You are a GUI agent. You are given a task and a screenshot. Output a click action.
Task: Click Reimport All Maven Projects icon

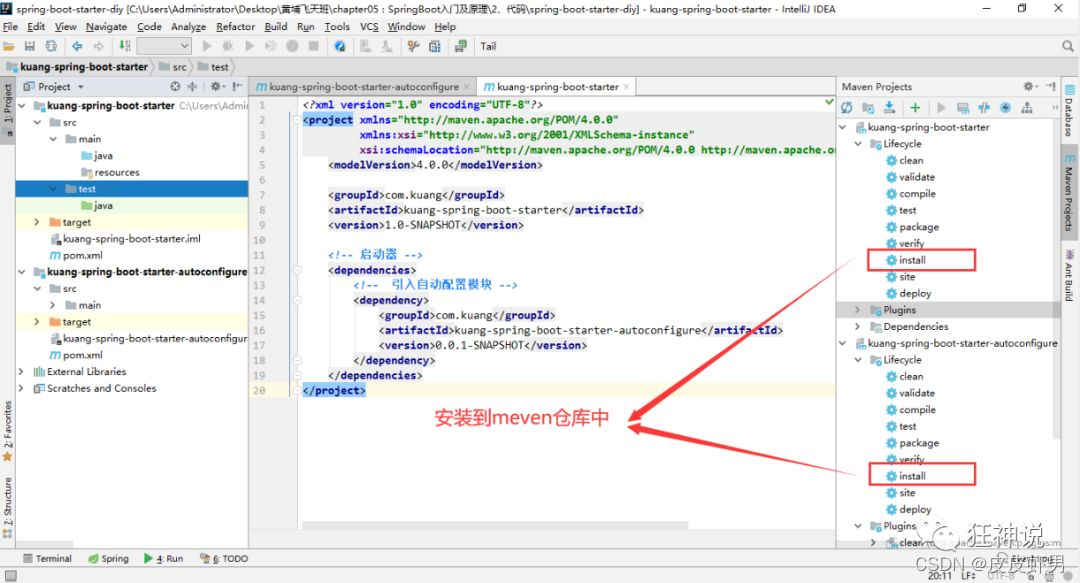(847, 108)
